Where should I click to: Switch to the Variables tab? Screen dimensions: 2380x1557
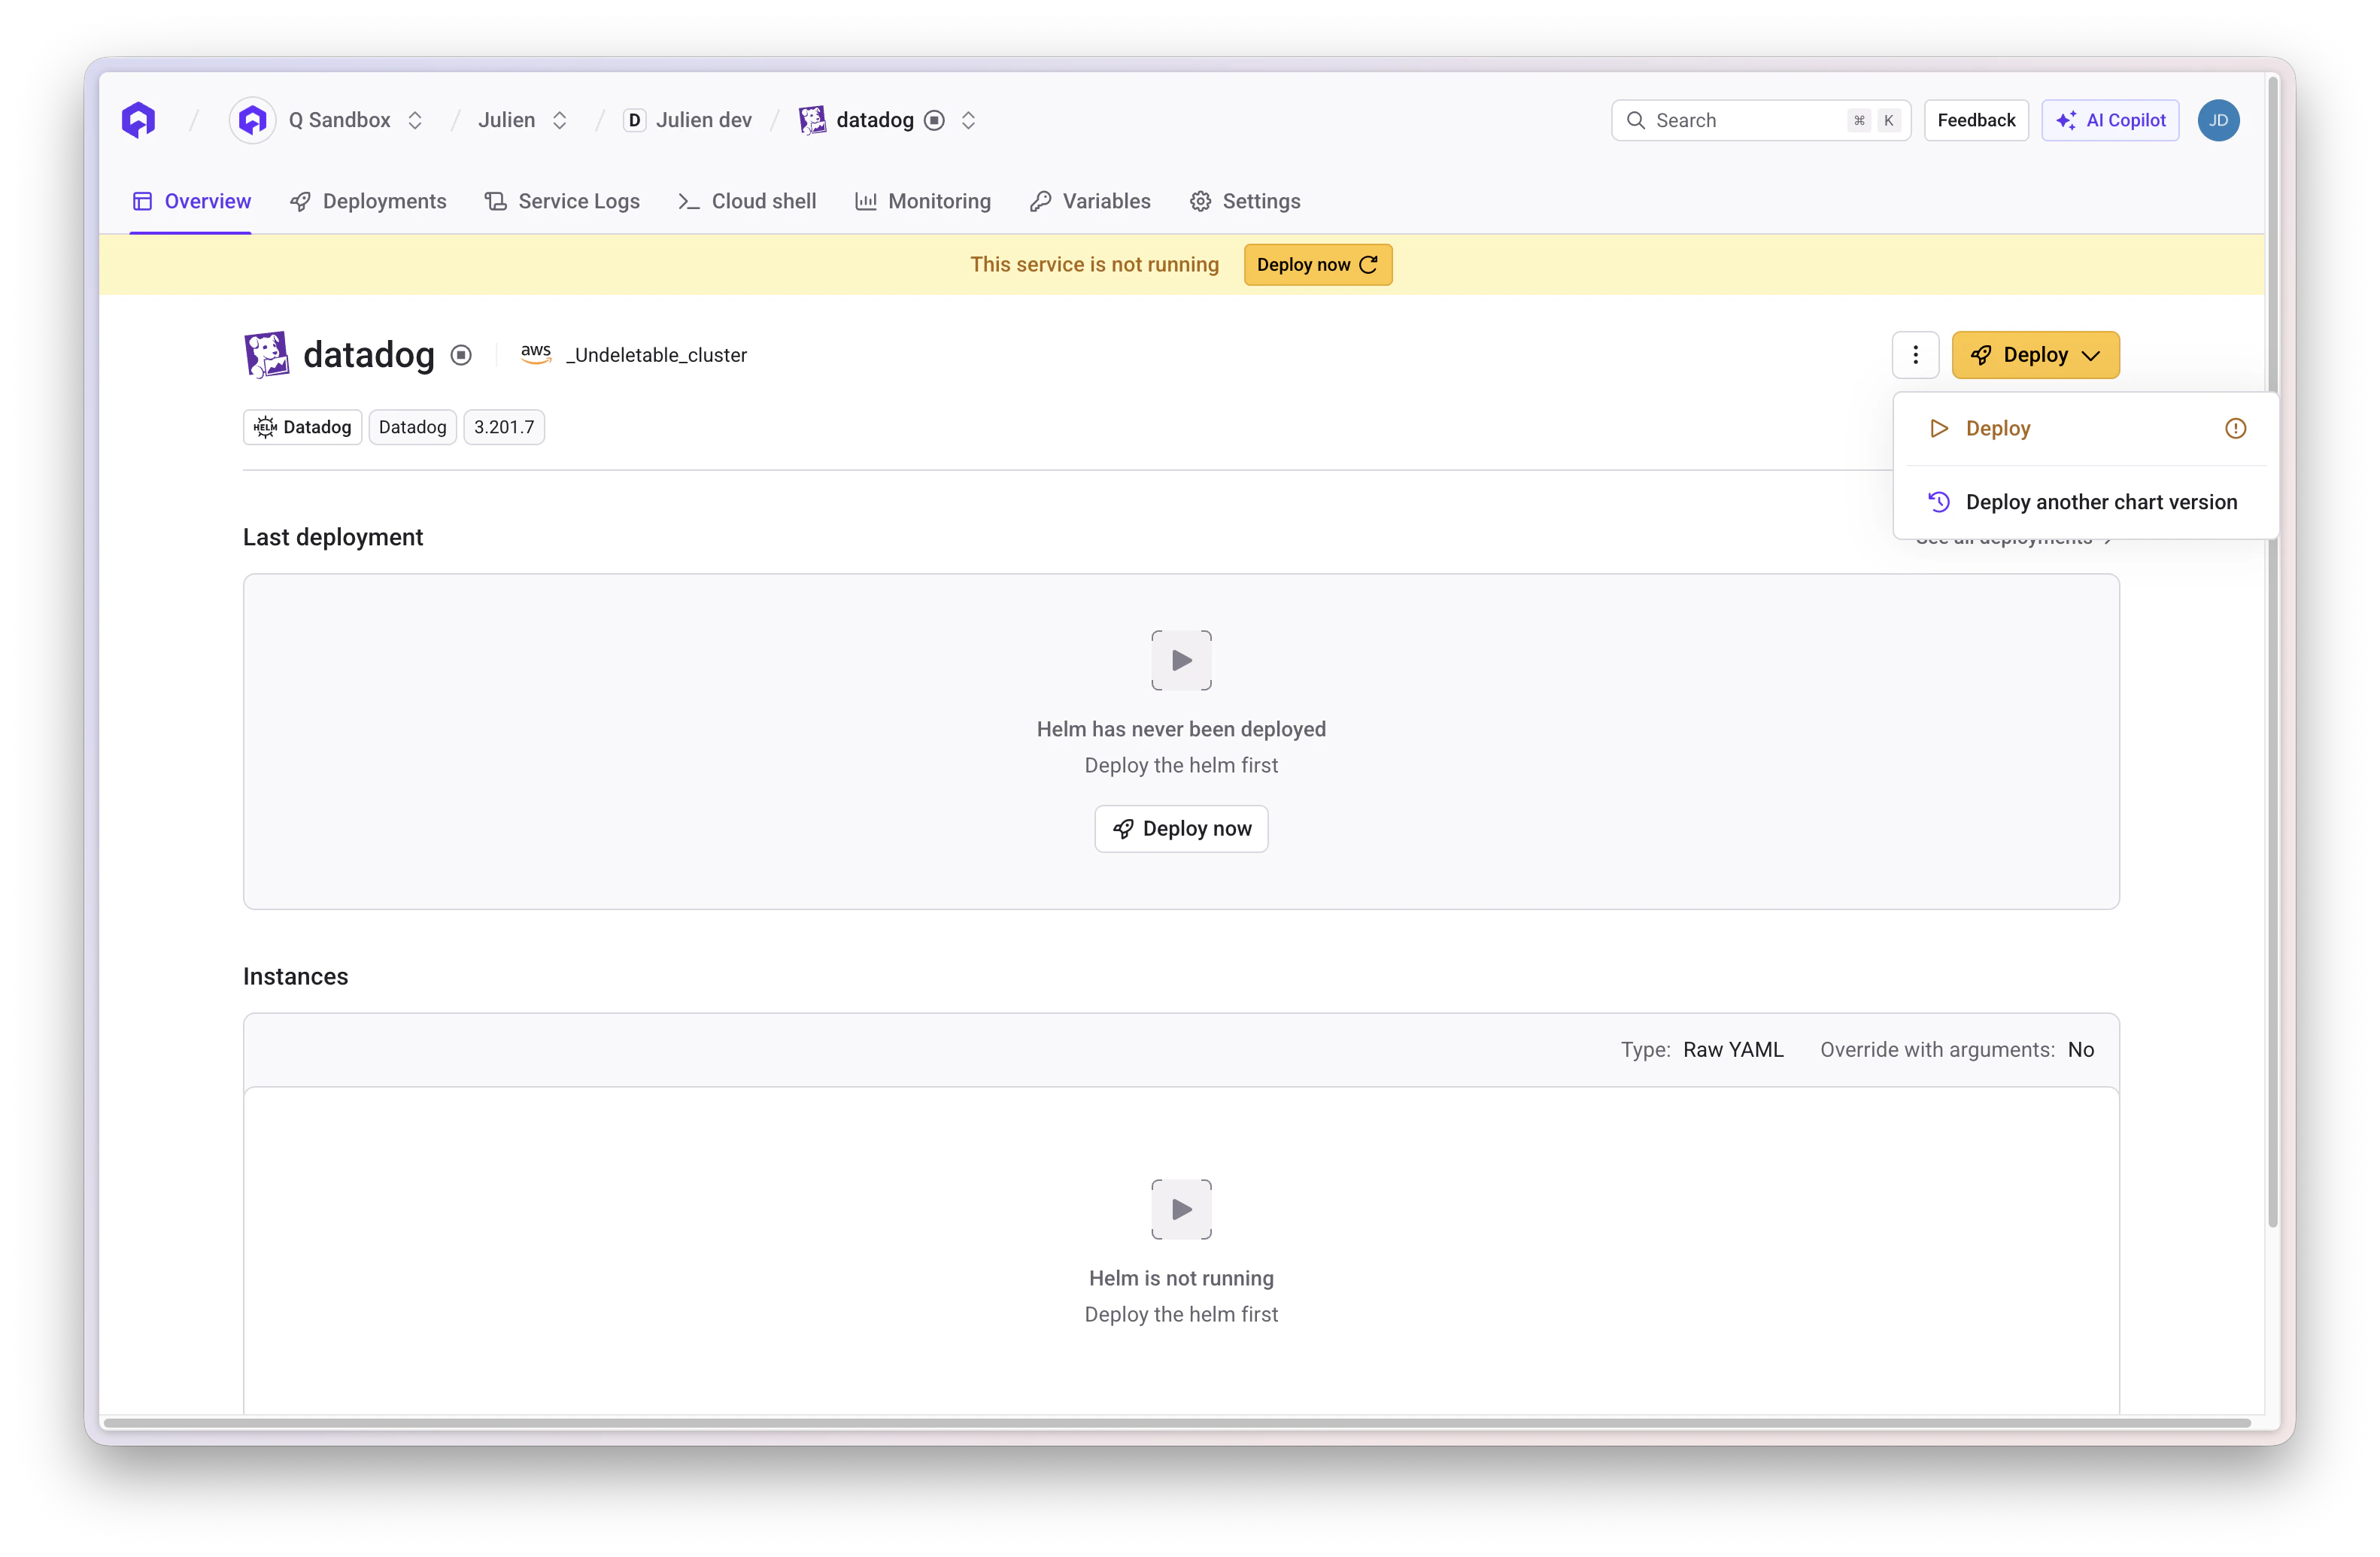tap(1090, 201)
